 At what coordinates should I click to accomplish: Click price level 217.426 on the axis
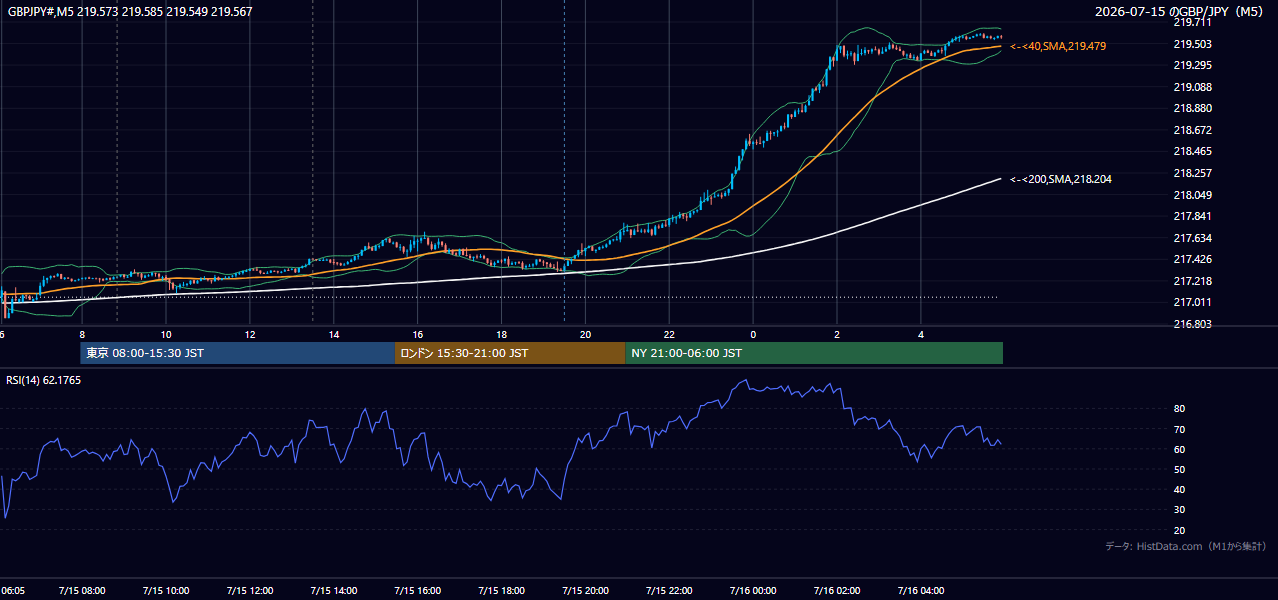pyautogui.click(x=1192, y=260)
